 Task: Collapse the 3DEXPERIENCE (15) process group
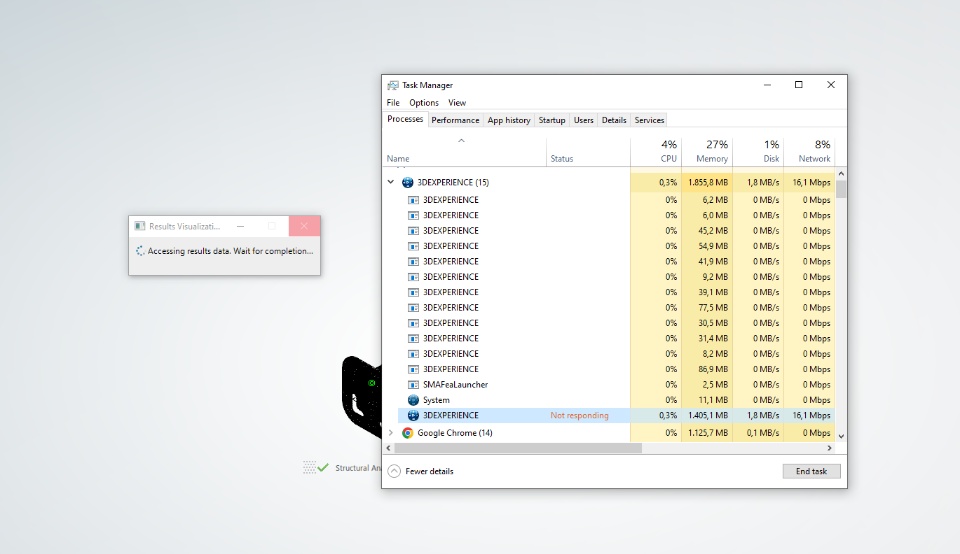point(391,182)
